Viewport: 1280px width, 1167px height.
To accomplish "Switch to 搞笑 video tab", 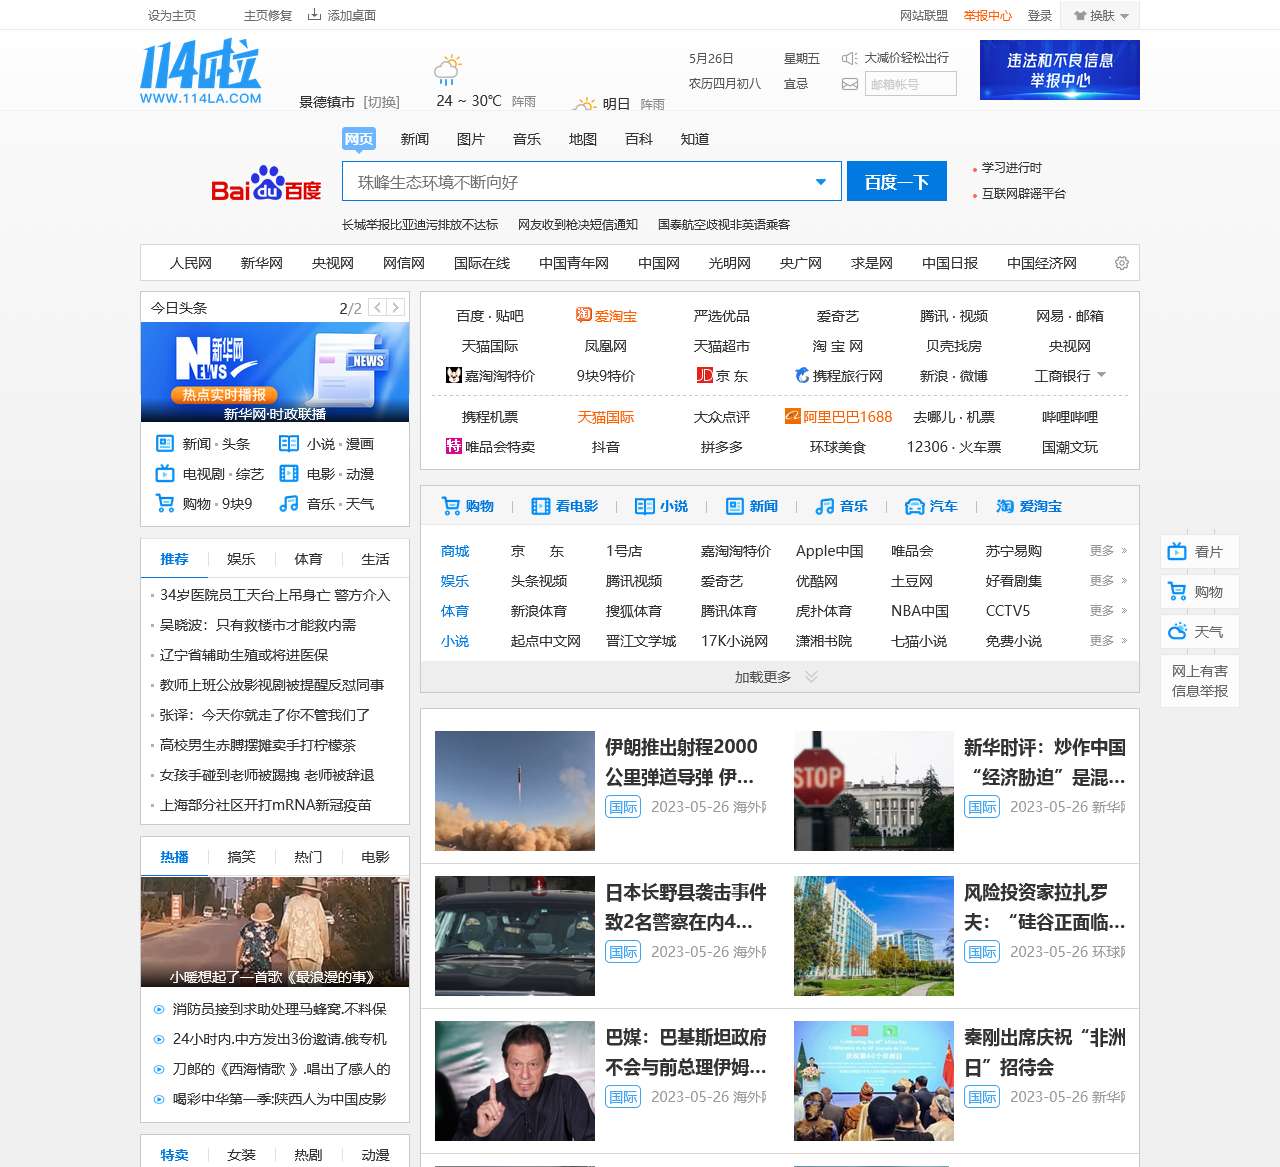I will [241, 857].
